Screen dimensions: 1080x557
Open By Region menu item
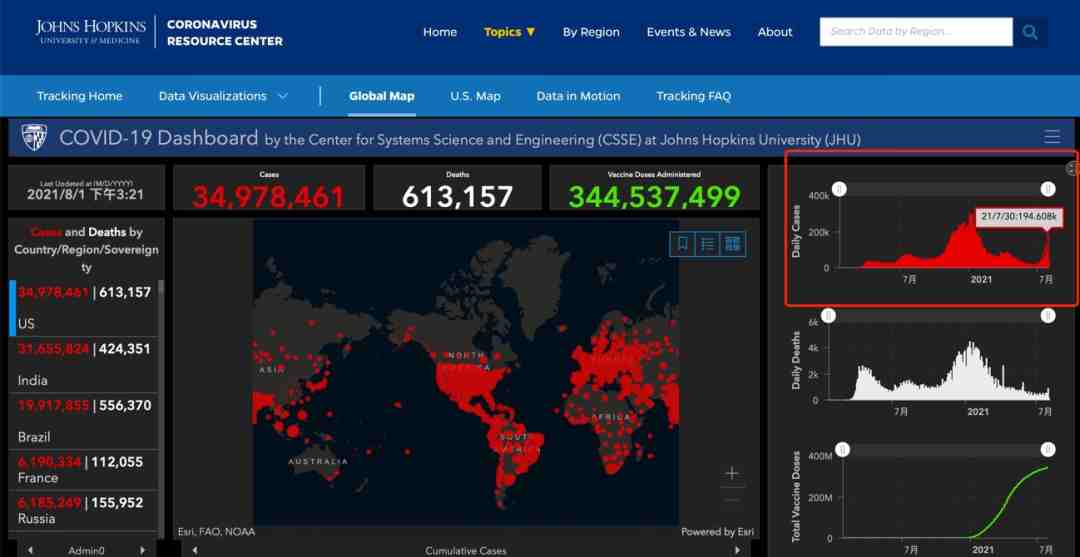point(591,32)
